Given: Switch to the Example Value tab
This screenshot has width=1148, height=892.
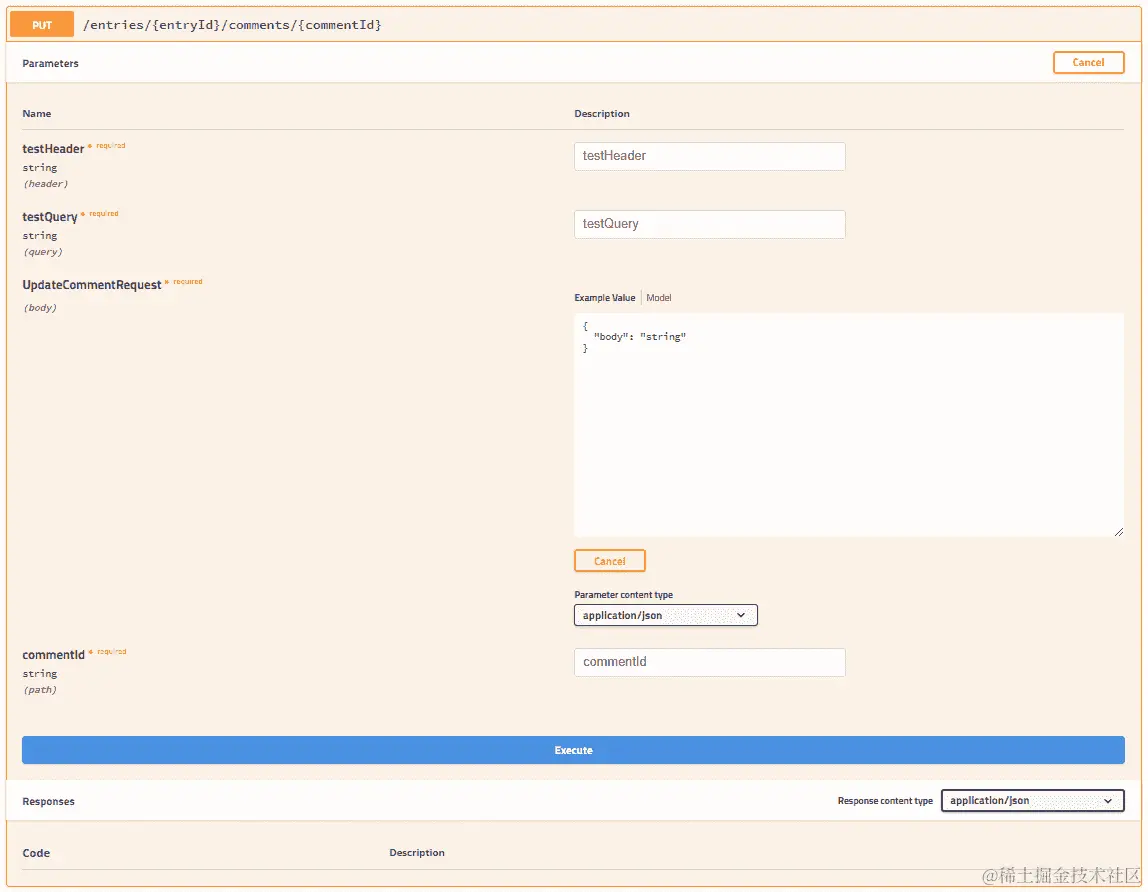Looking at the screenshot, I should [x=604, y=298].
